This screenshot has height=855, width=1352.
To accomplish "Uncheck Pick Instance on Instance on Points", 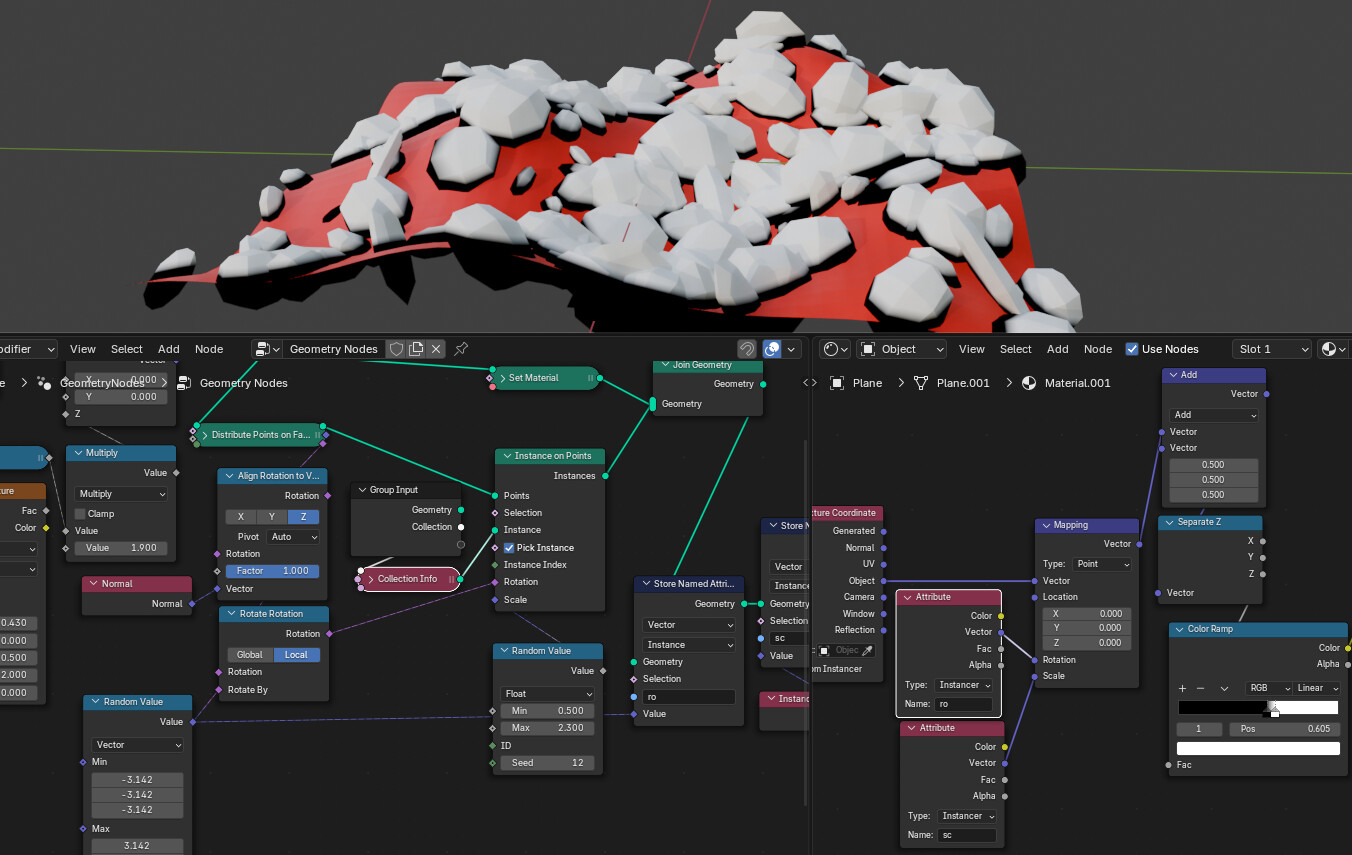I will [509, 548].
